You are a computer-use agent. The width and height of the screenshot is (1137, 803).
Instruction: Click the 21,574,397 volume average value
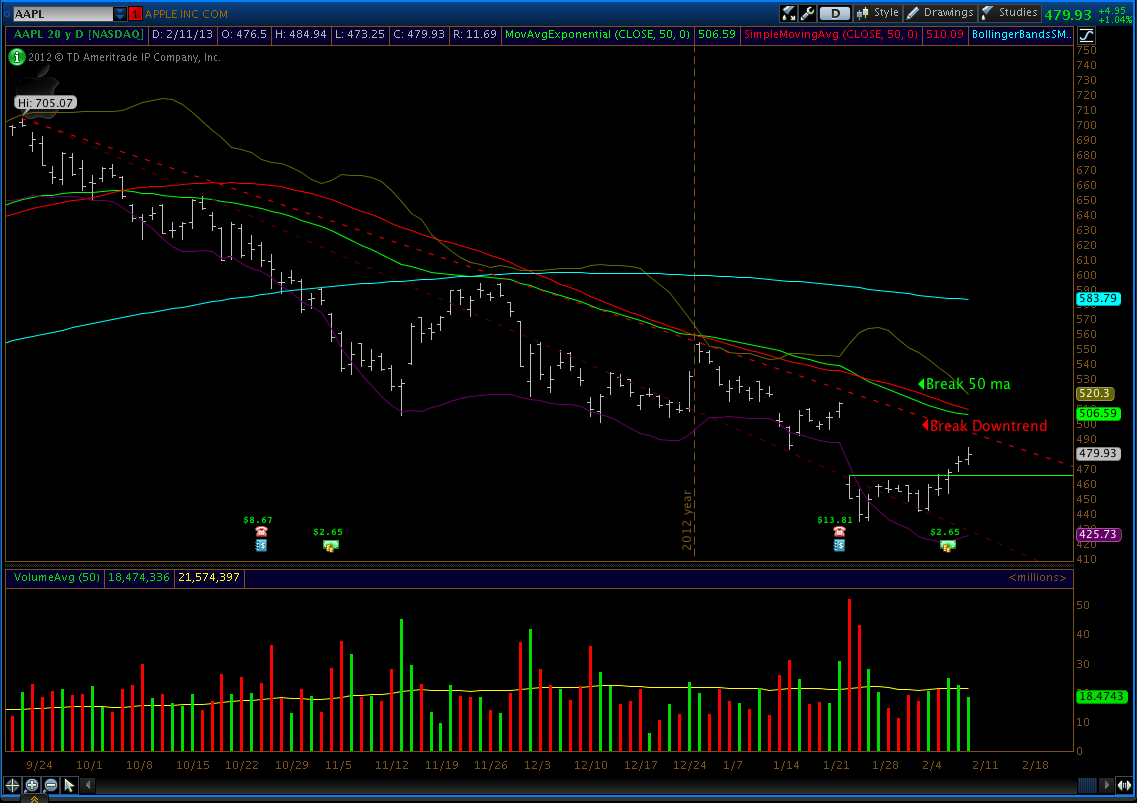point(208,577)
